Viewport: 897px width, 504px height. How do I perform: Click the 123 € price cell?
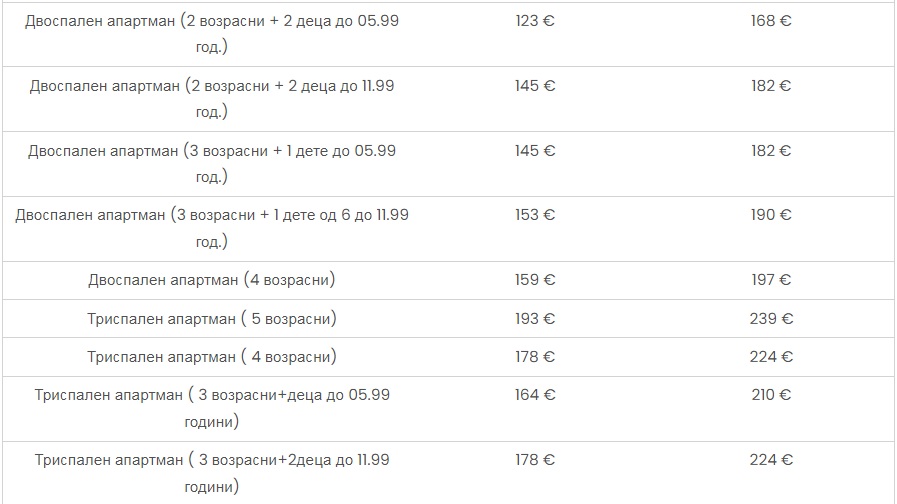click(x=534, y=21)
